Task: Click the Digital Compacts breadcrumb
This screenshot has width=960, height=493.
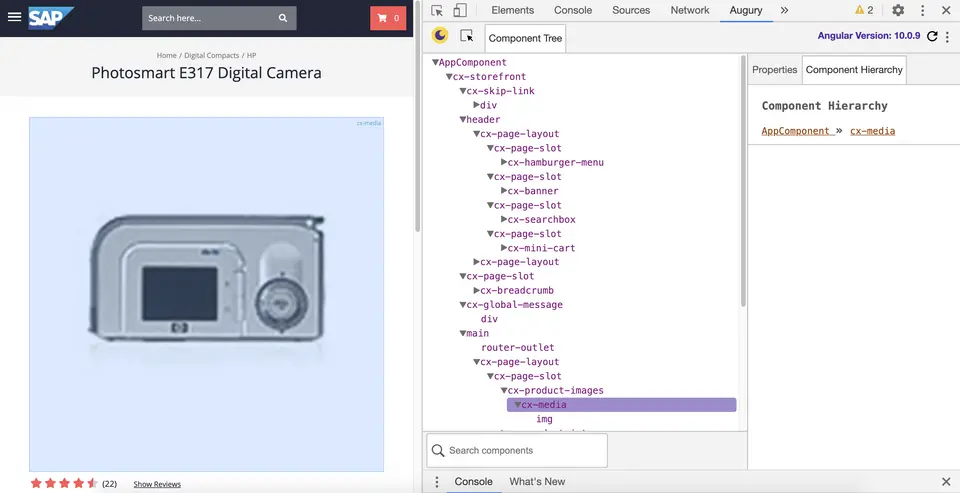Action: point(212,55)
